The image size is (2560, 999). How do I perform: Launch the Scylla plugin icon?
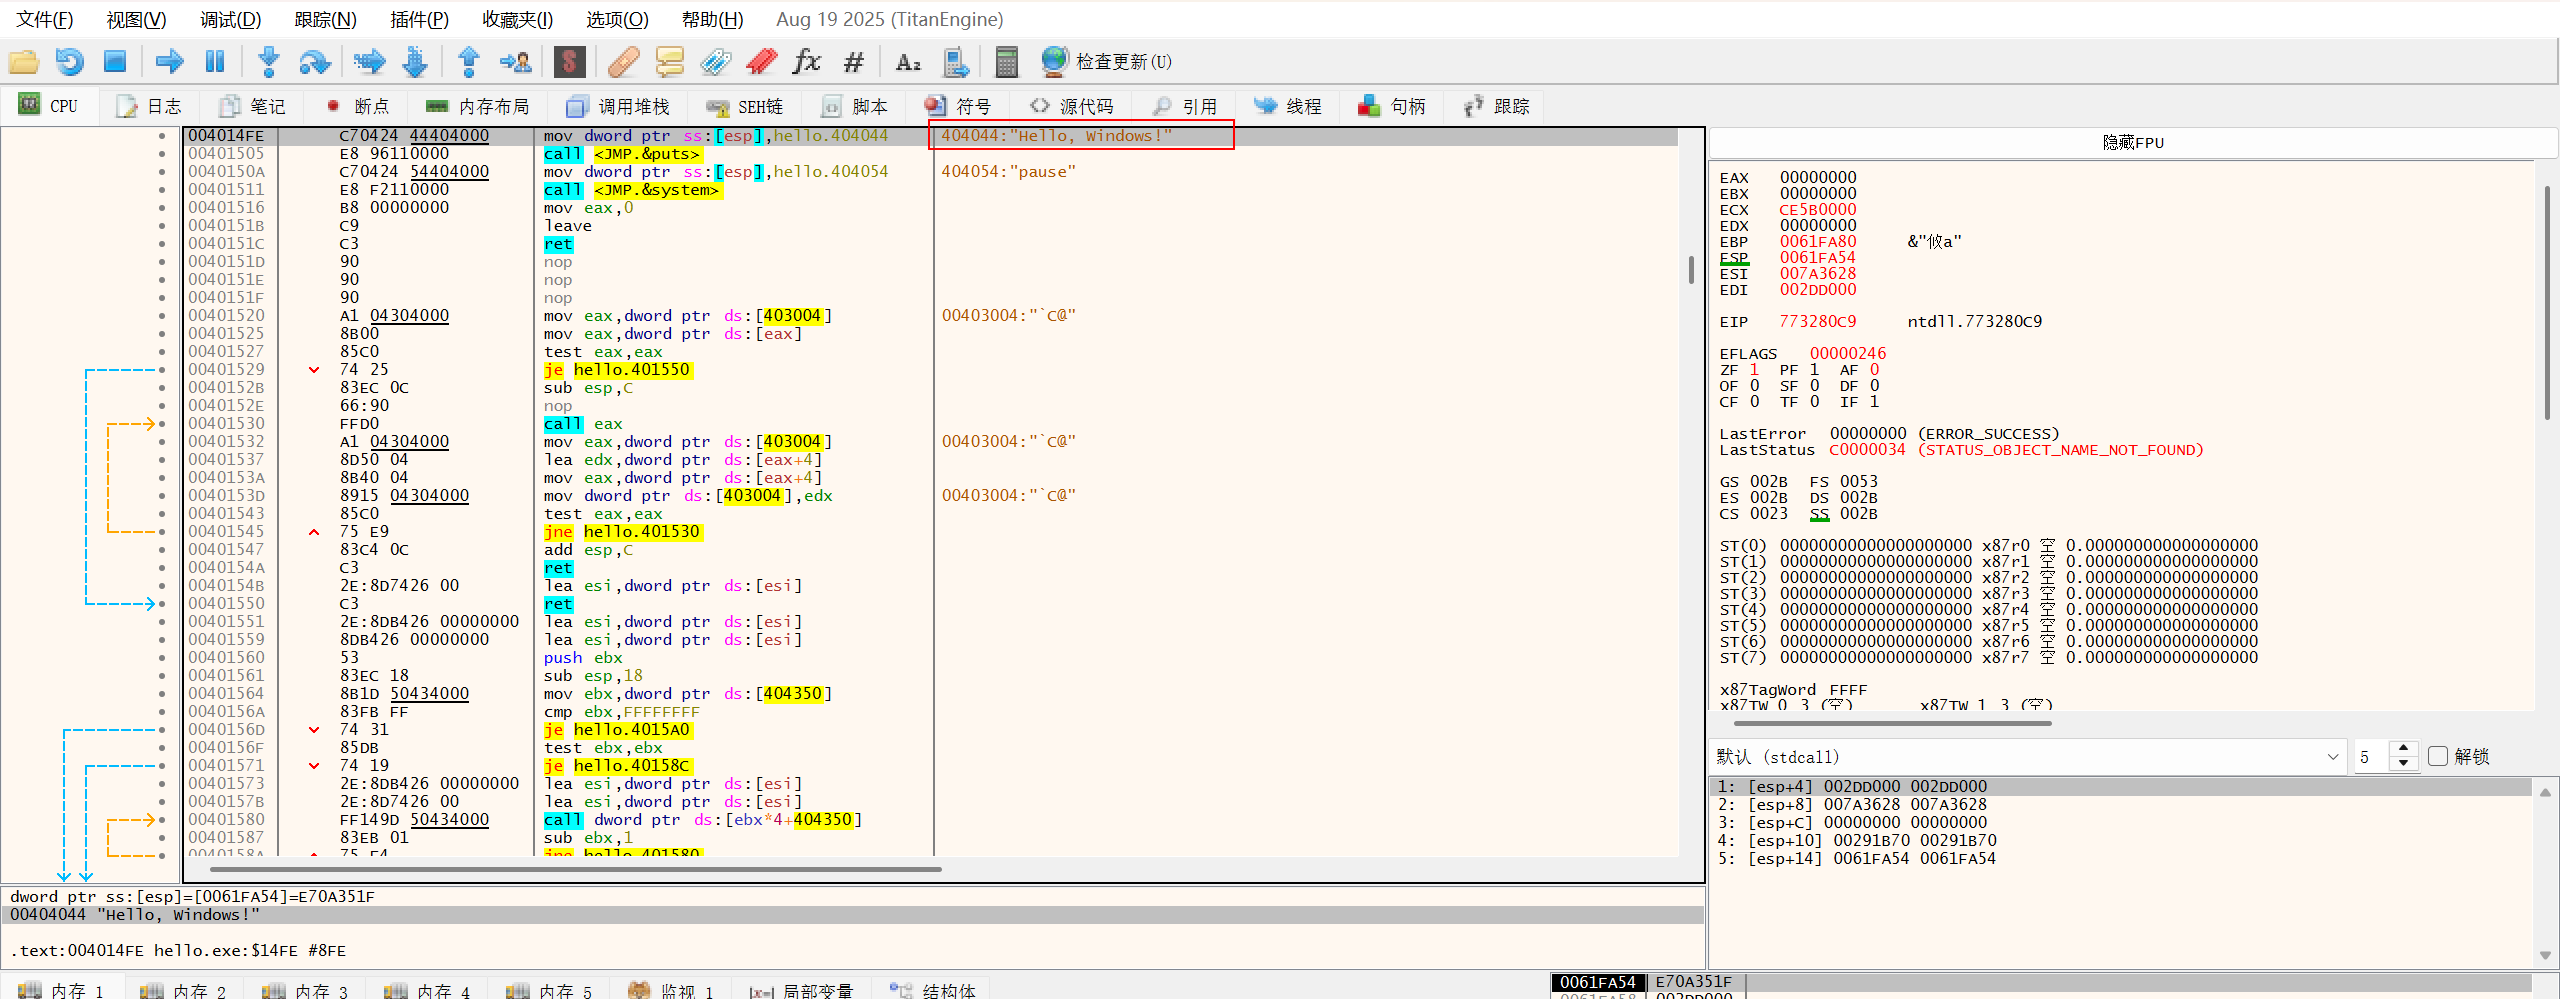(x=569, y=62)
